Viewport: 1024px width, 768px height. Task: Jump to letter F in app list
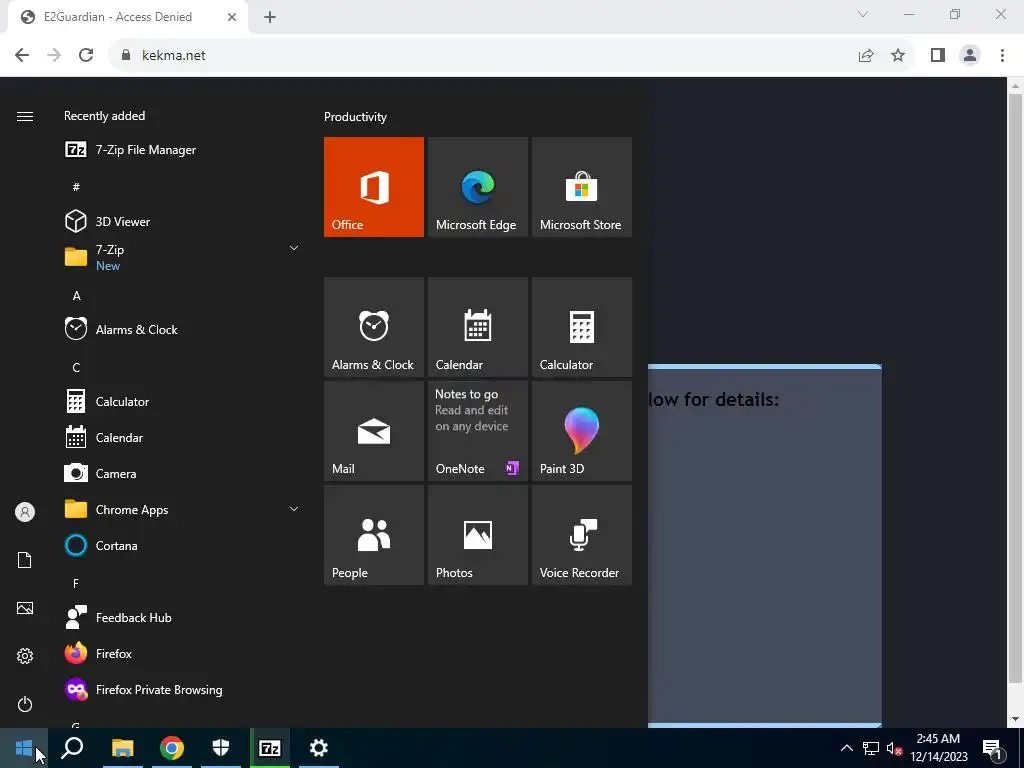[x=76, y=583]
